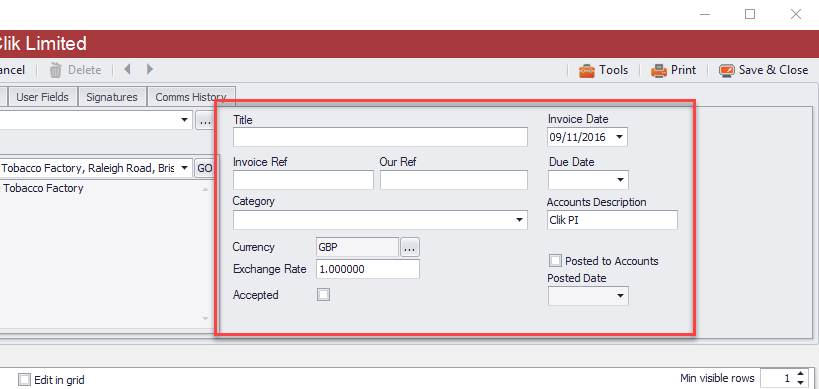Expand the Tobacco Factory address dropdown

[184, 168]
